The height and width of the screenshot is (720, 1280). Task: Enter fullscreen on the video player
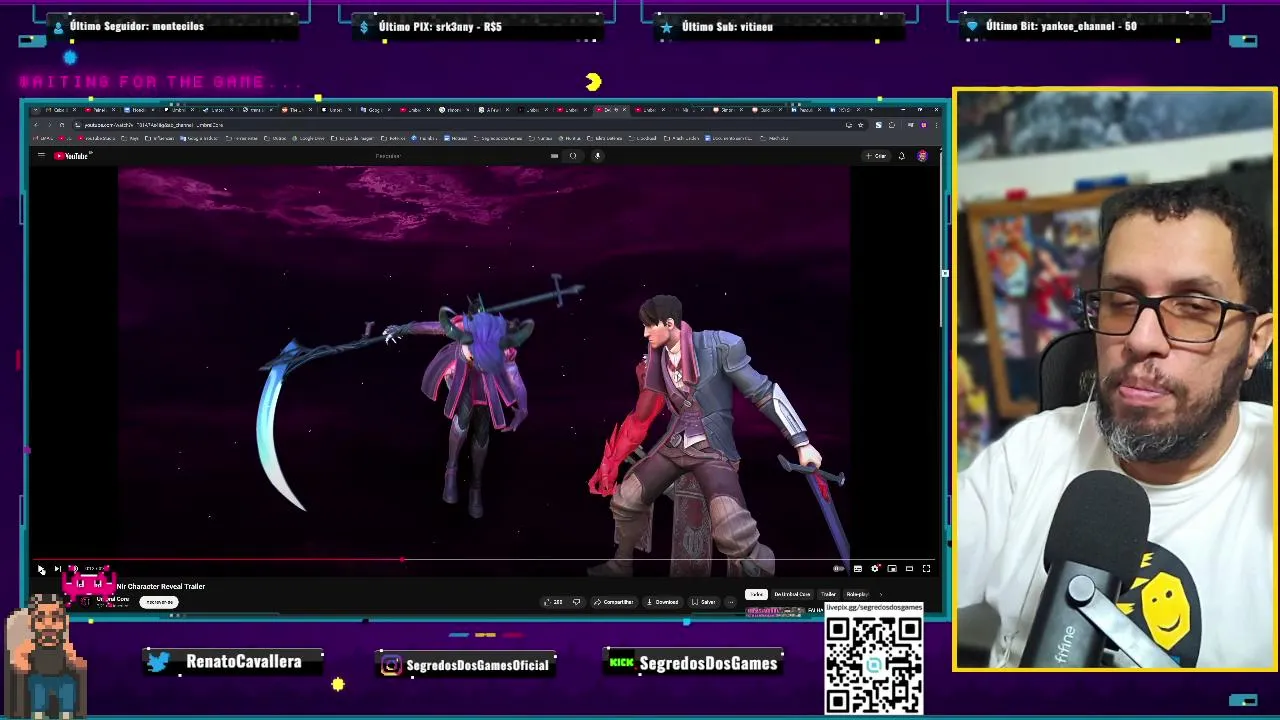[926, 568]
